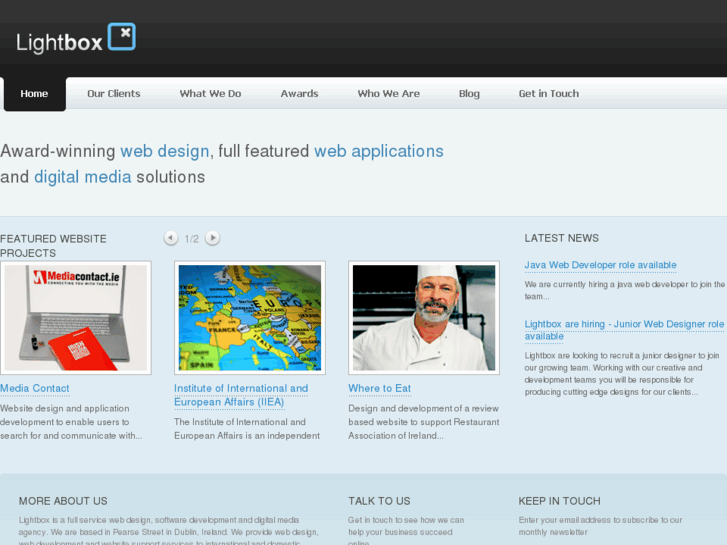The height and width of the screenshot is (545, 727).
Task: View the Mediacontact.ie laptop thumbnail
Action: tap(76, 318)
